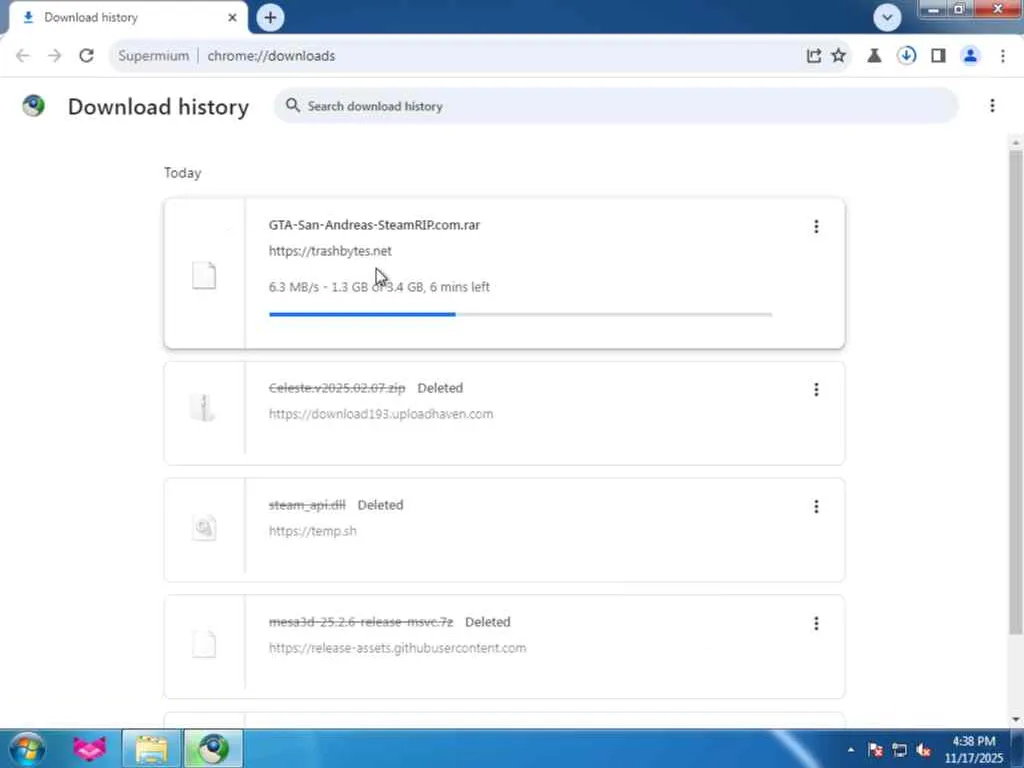Open the network tray icon
Viewport: 1024px width, 768px height.
(899, 750)
